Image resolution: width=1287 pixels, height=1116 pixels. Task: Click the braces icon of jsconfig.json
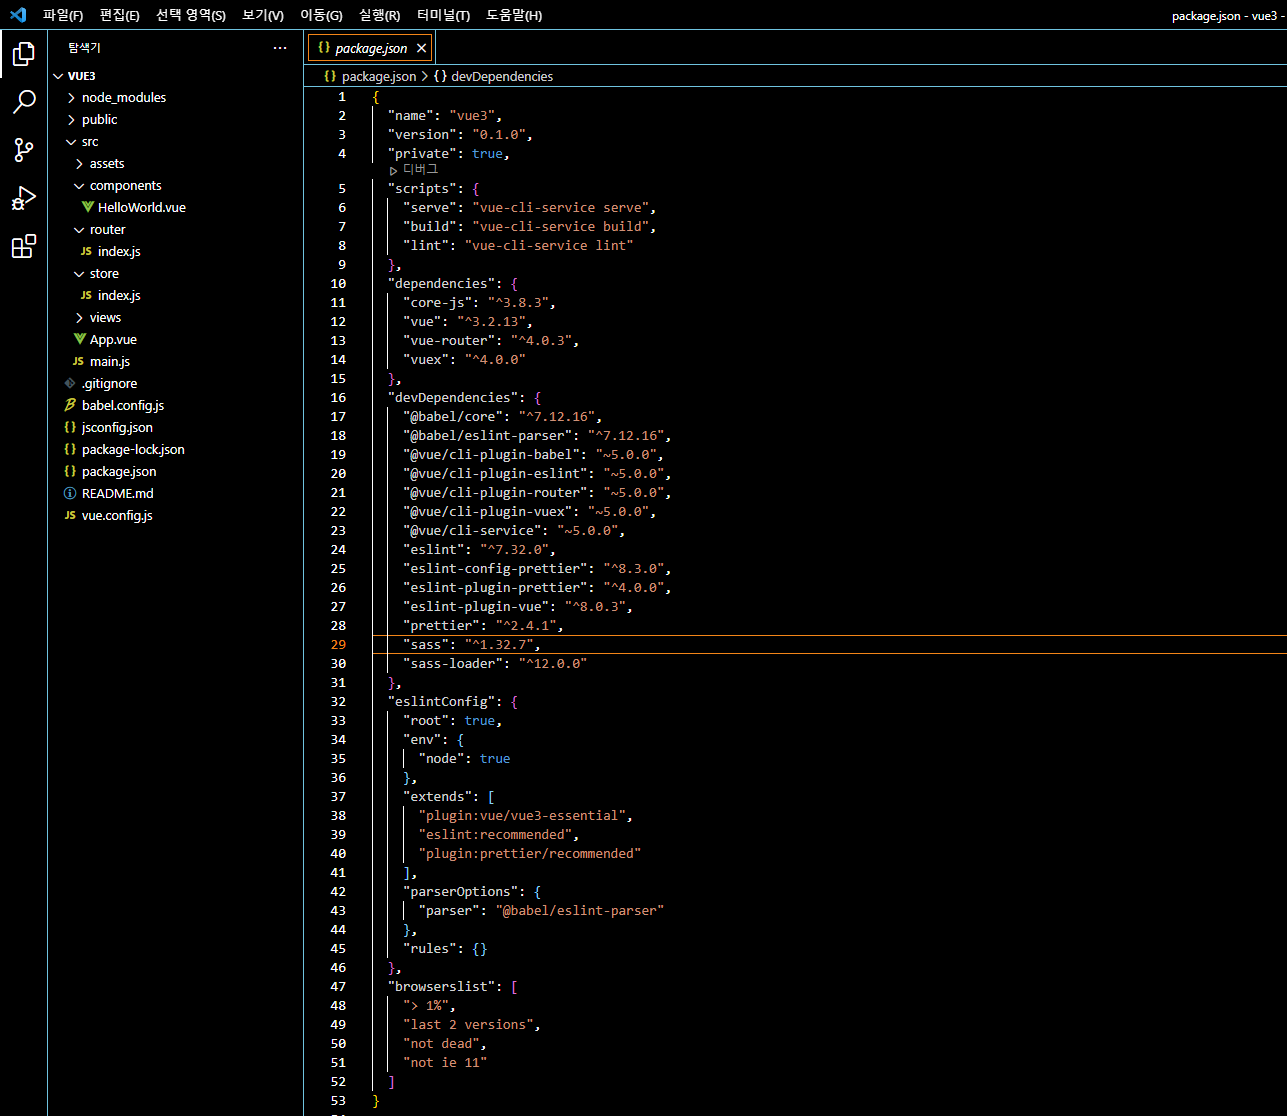tap(70, 427)
